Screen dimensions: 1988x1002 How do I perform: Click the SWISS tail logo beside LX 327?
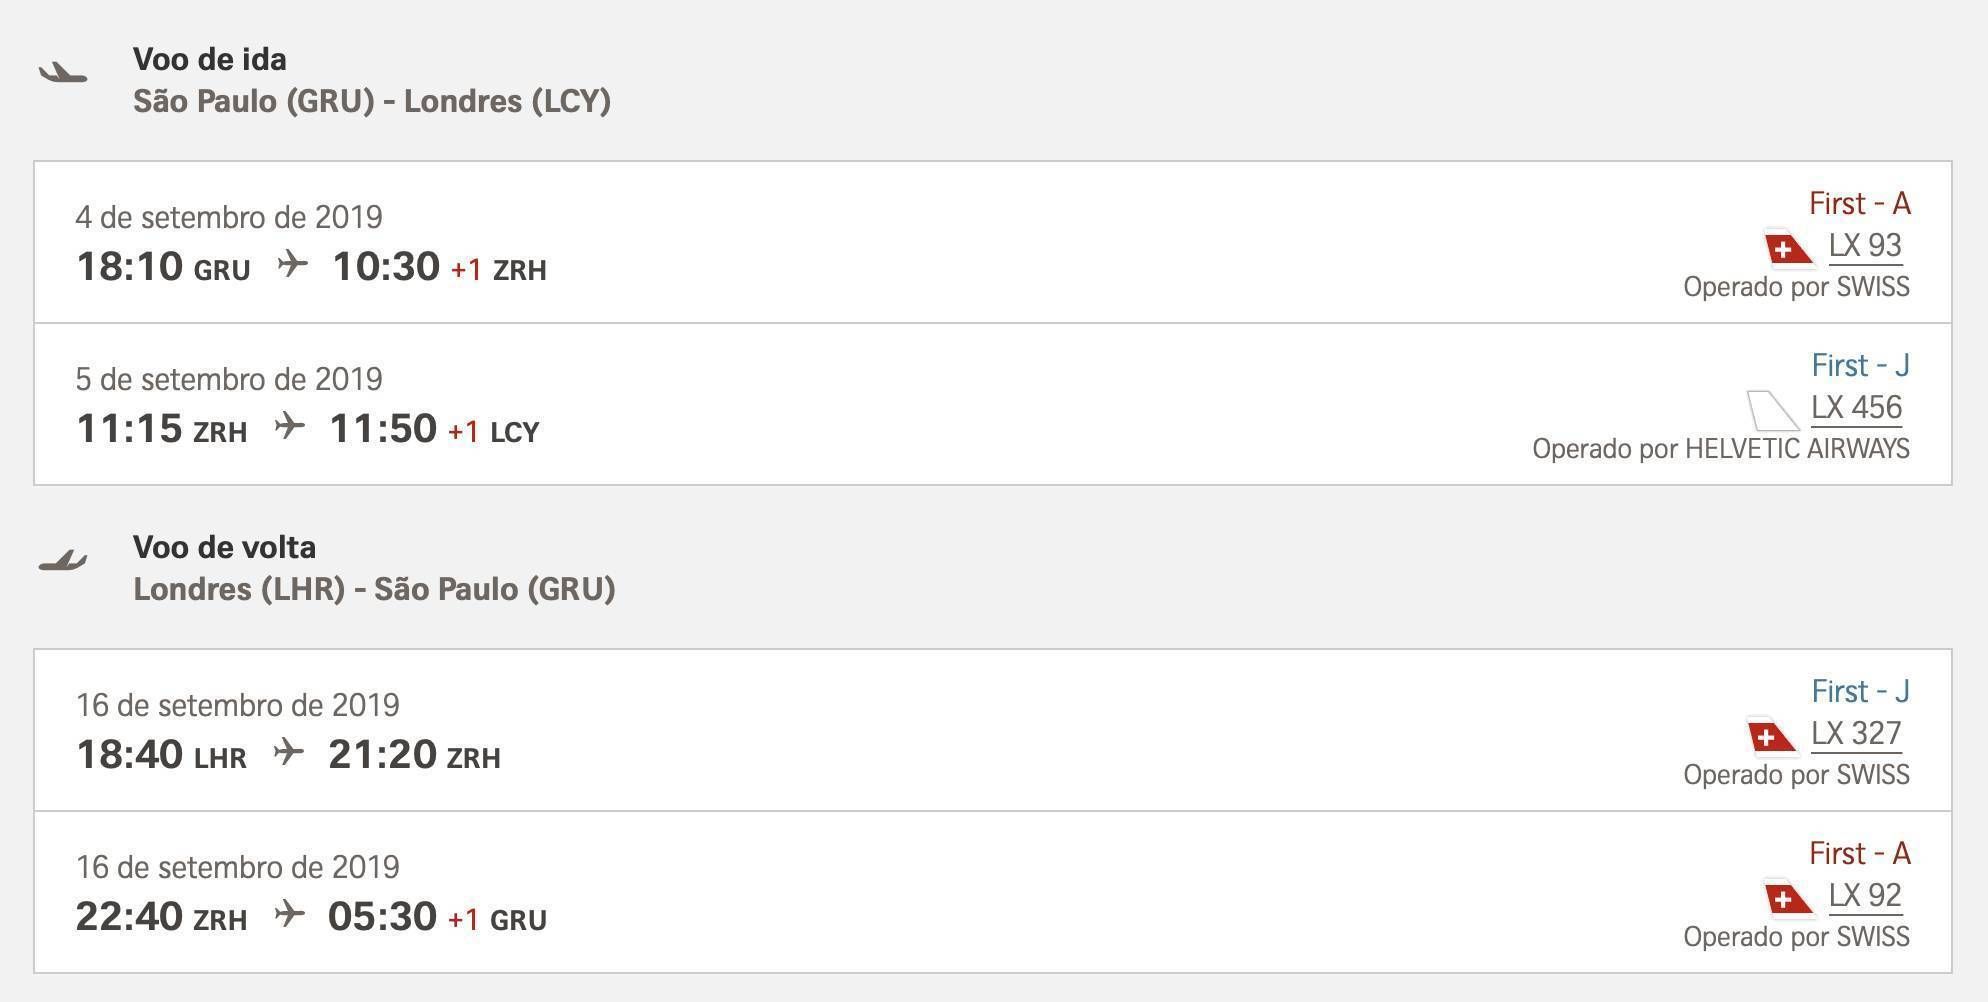pyautogui.click(x=1772, y=736)
